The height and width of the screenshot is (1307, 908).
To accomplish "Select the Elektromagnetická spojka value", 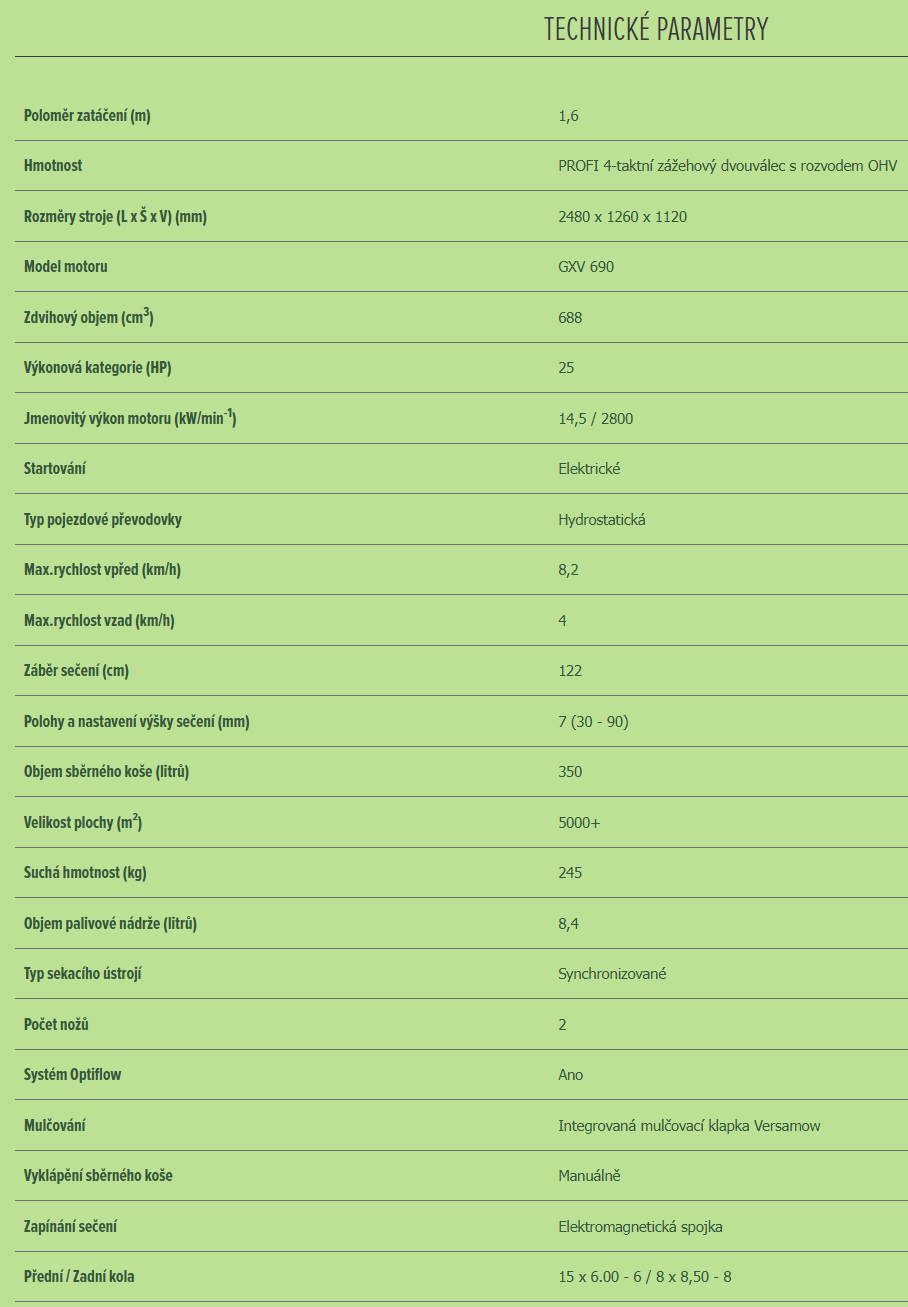I will tap(640, 1227).
